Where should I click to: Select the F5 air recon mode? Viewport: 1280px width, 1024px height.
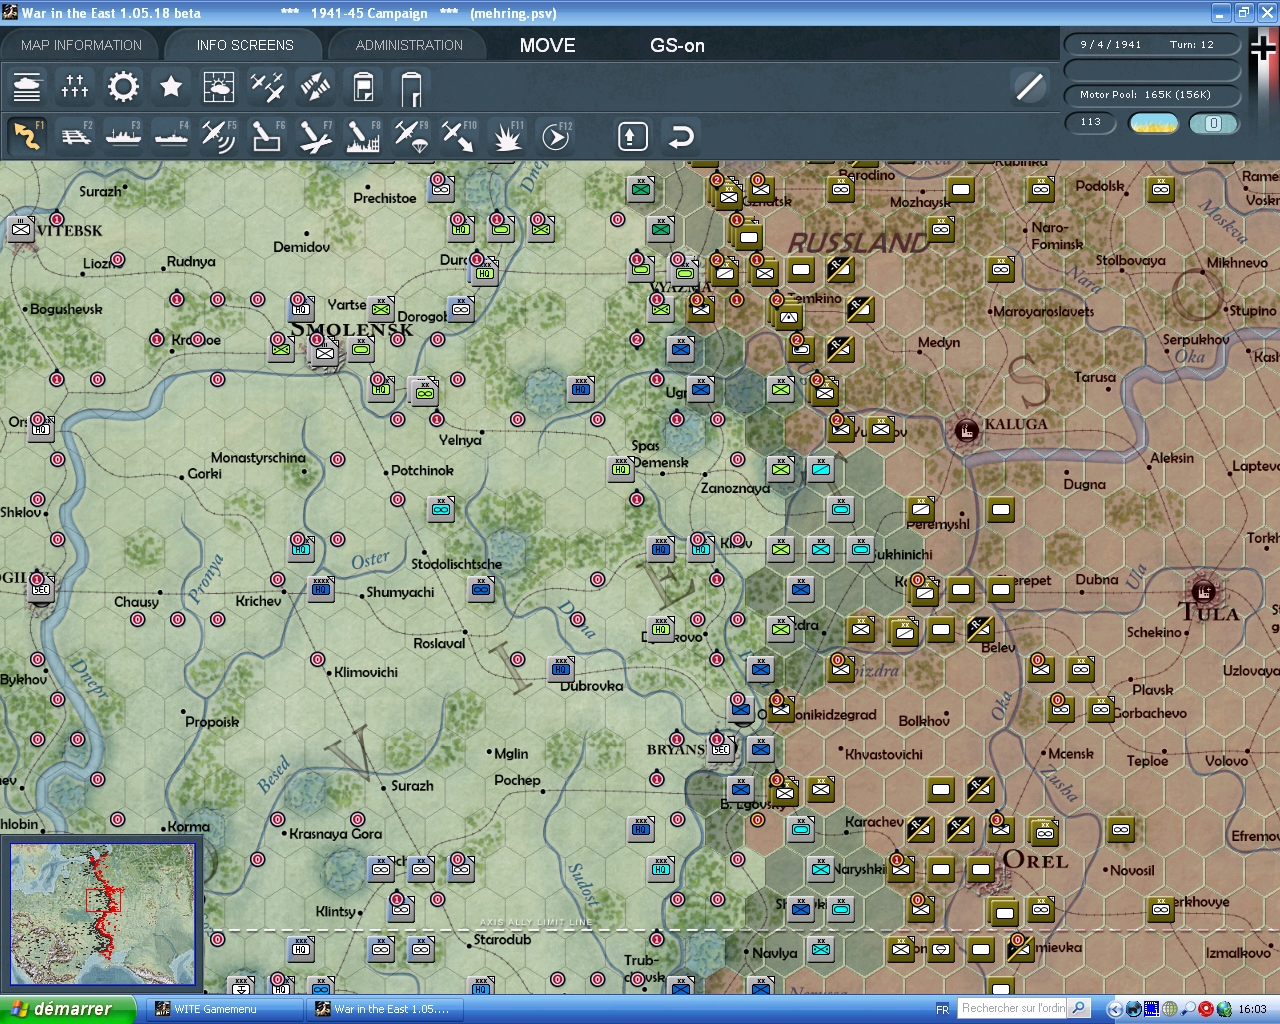click(219, 136)
